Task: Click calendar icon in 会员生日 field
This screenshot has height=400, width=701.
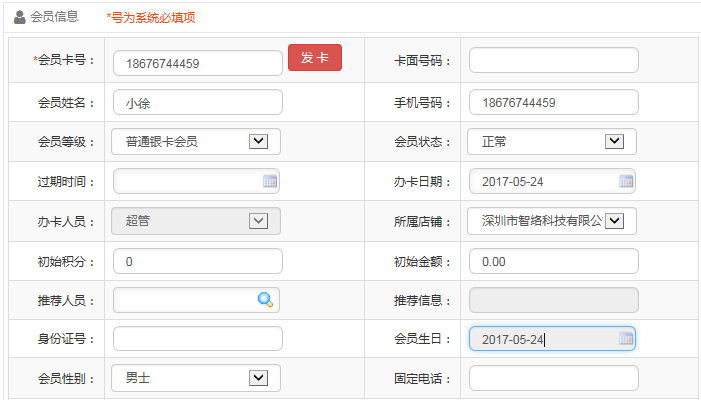Action: [x=626, y=339]
